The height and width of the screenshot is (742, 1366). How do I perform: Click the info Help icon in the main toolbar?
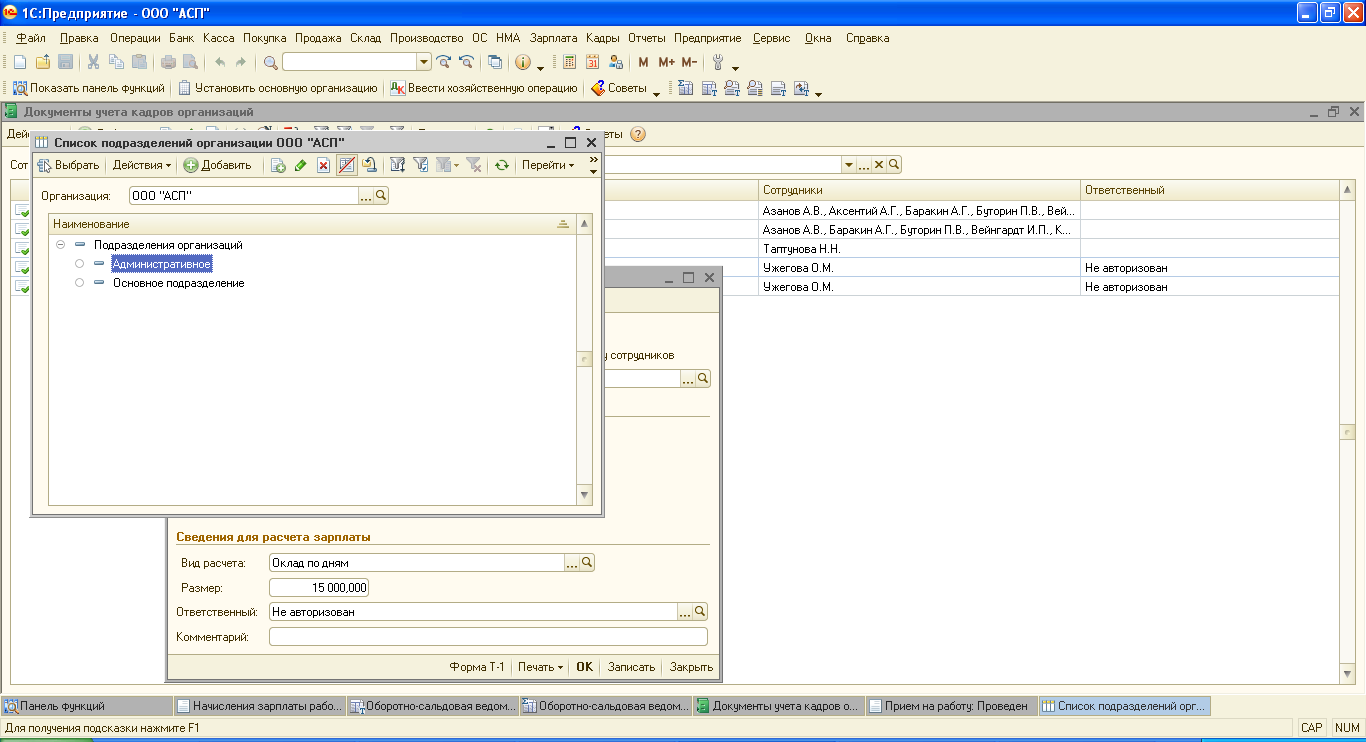tap(523, 62)
